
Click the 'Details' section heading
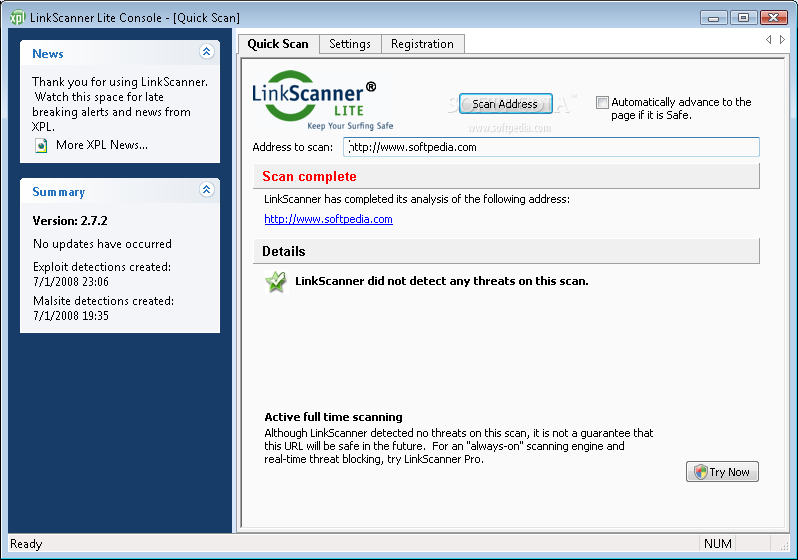283,251
